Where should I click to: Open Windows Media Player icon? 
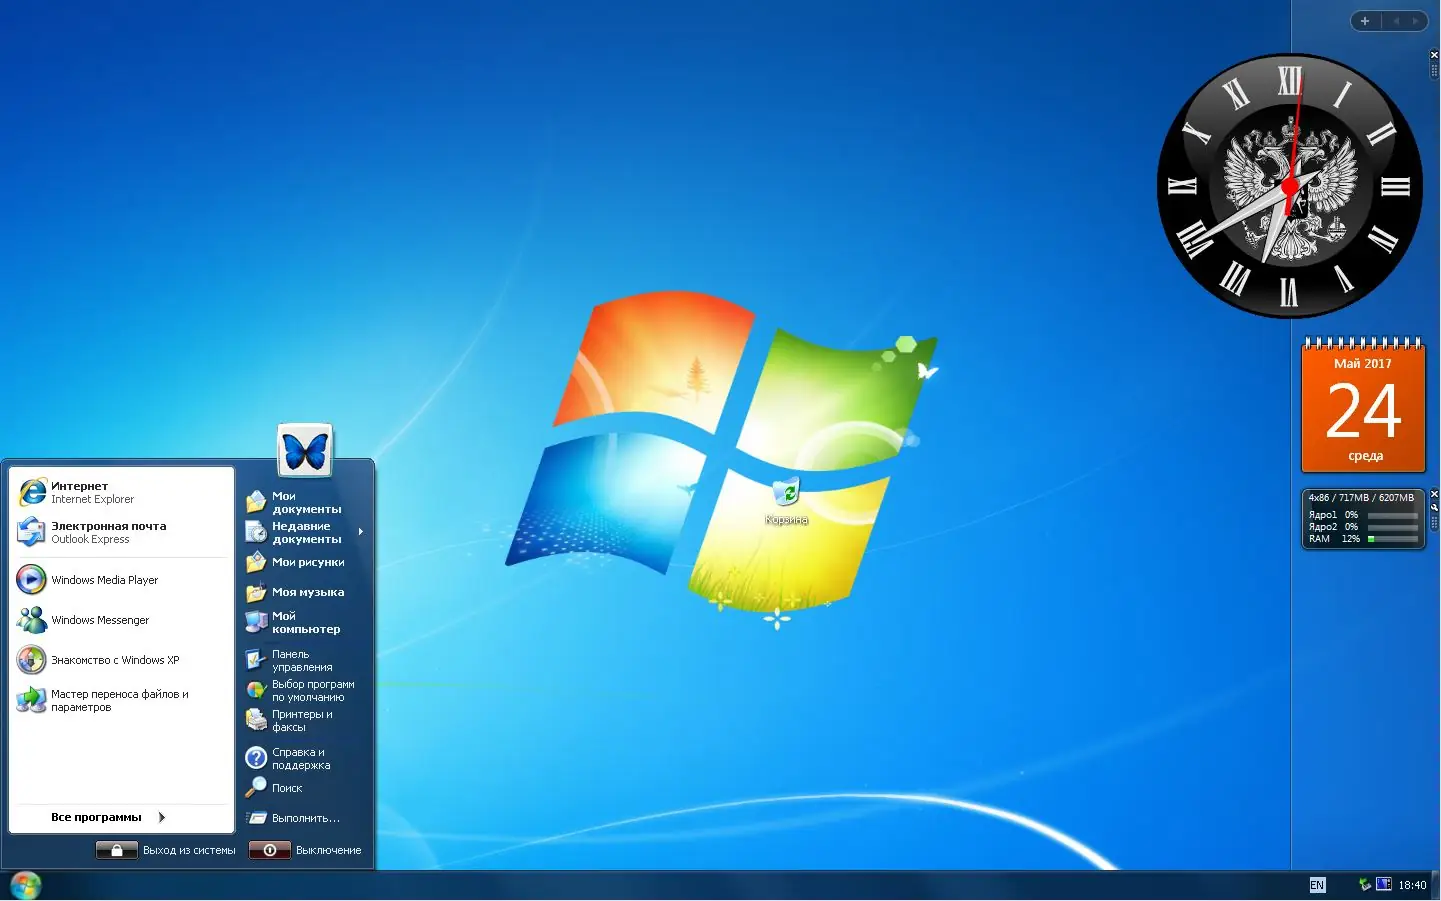pyautogui.click(x=32, y=580)
